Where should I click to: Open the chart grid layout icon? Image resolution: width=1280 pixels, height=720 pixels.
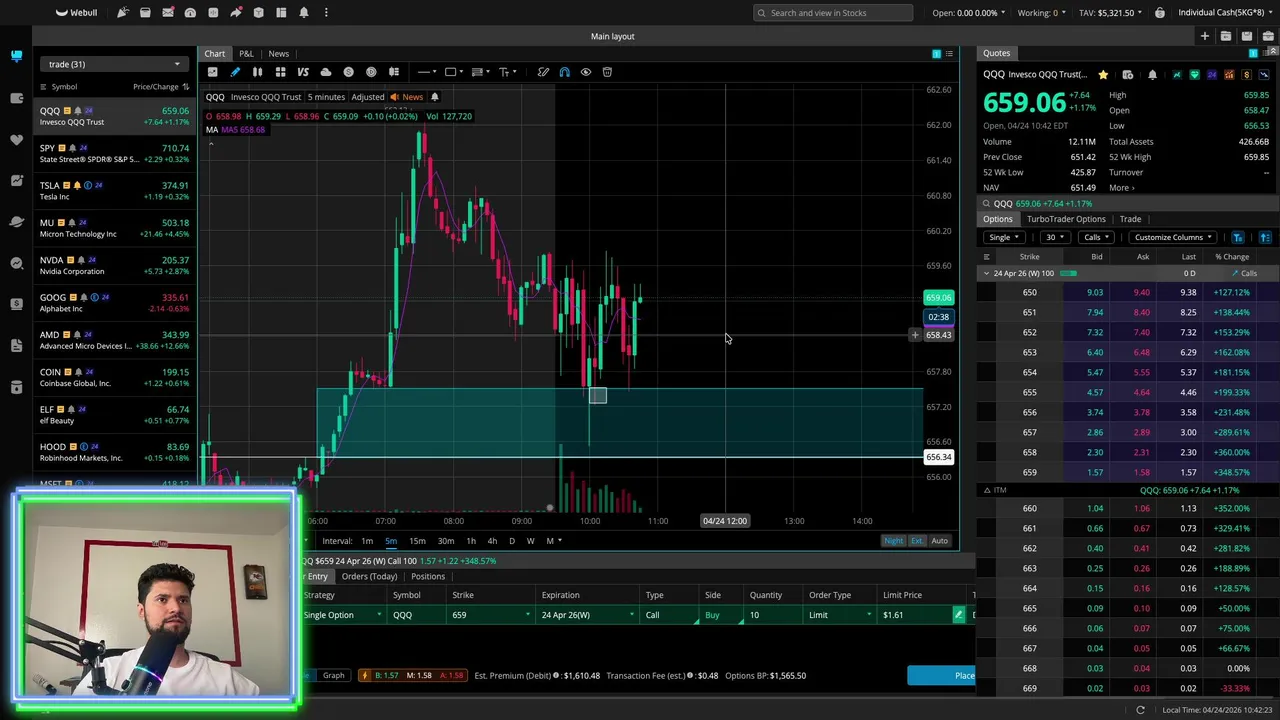(280, 72)
